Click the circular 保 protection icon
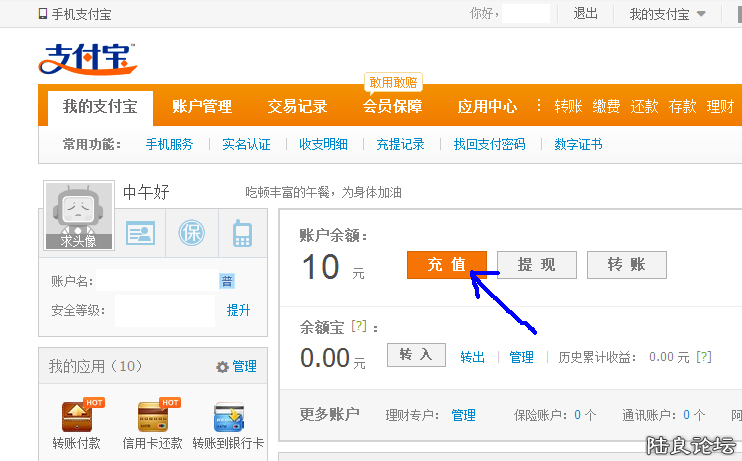This screenshot has width=742, height=461. click(191, 233)
